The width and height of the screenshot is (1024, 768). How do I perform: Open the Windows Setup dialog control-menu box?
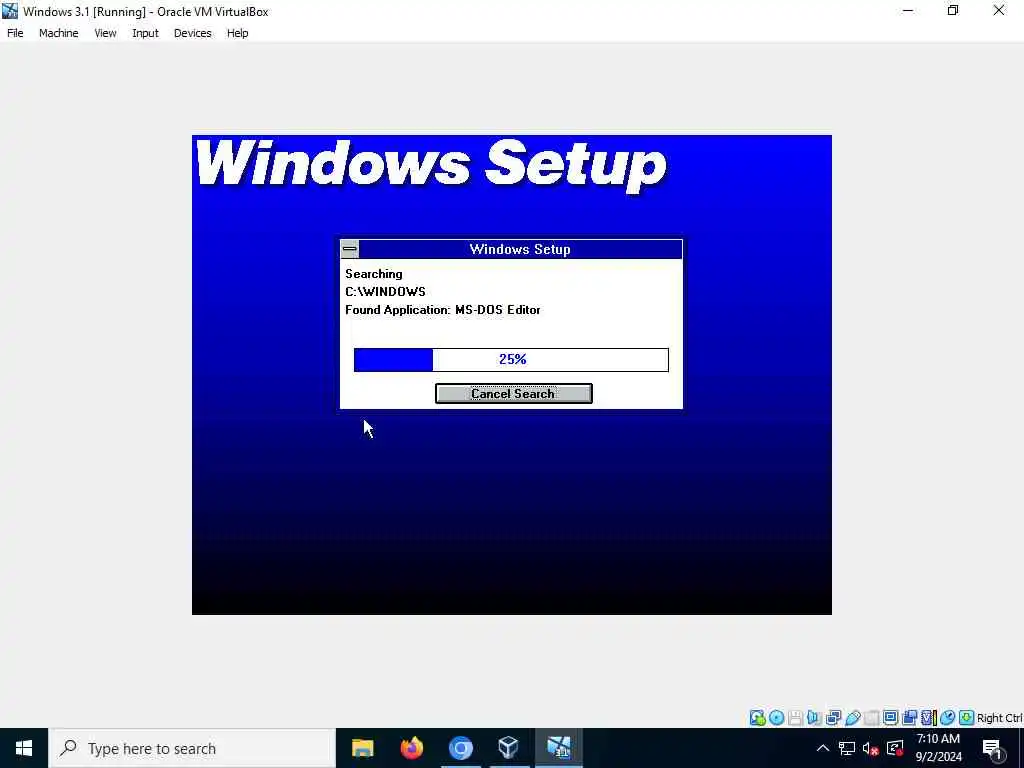click(x=349, y=249)
